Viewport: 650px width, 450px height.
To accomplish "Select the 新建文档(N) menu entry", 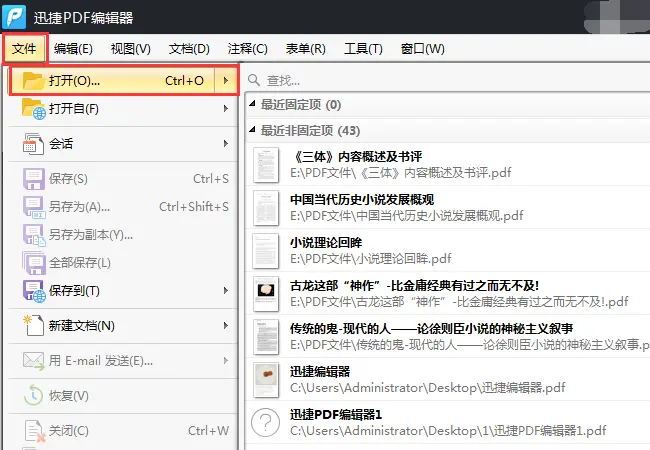I will click(124, 325).
